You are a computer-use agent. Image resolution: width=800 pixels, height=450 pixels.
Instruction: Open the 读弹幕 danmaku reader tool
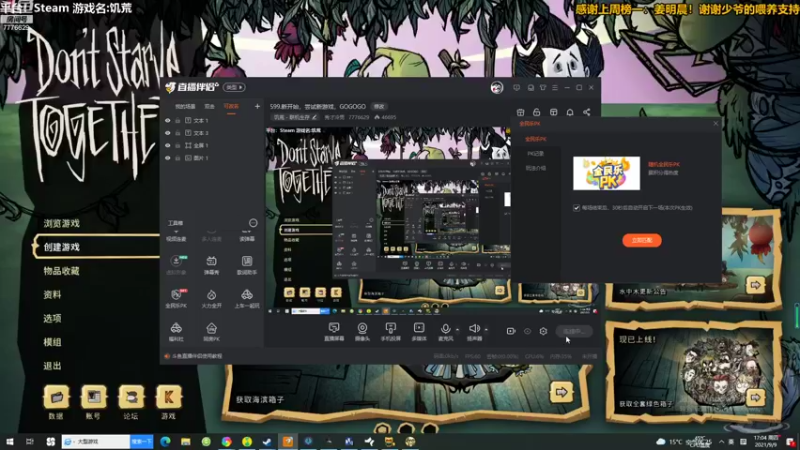coord(247,235)
